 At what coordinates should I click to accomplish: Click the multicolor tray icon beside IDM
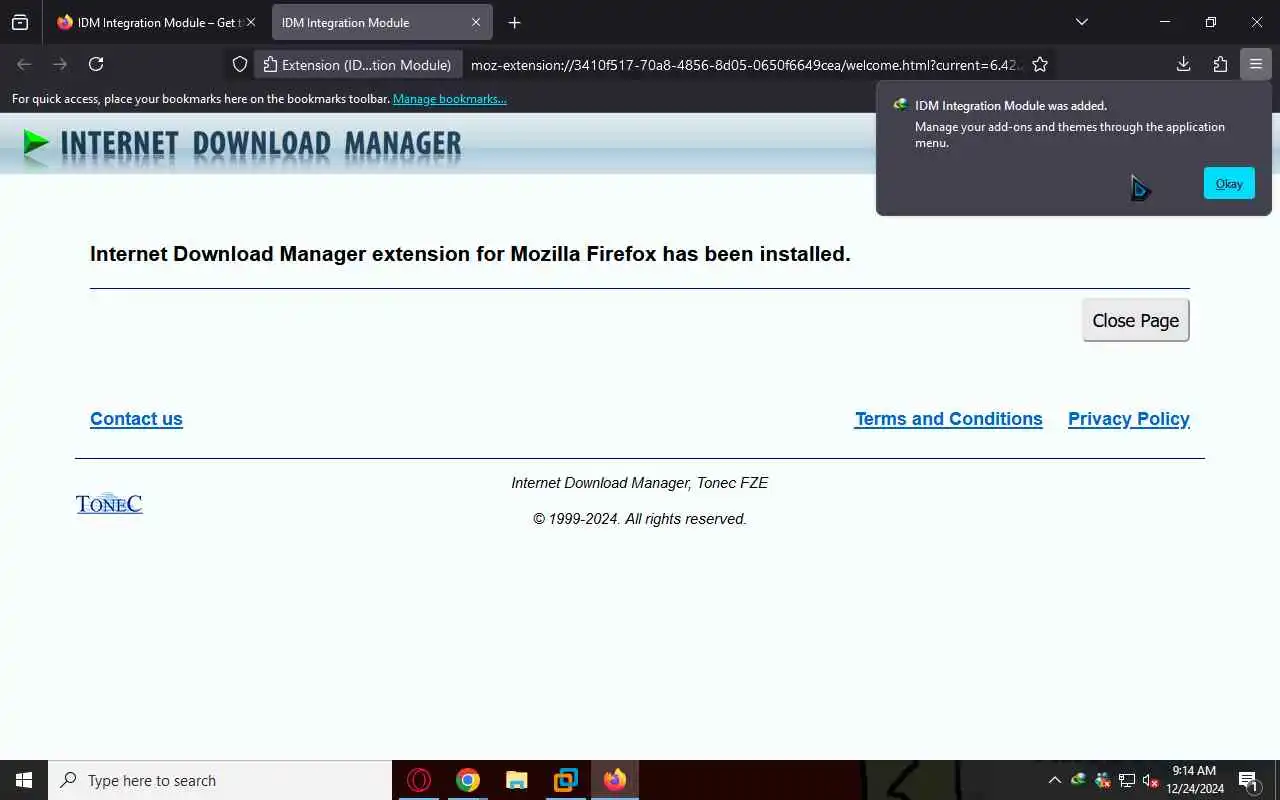pyautogui.click(x=1103, y=780)
